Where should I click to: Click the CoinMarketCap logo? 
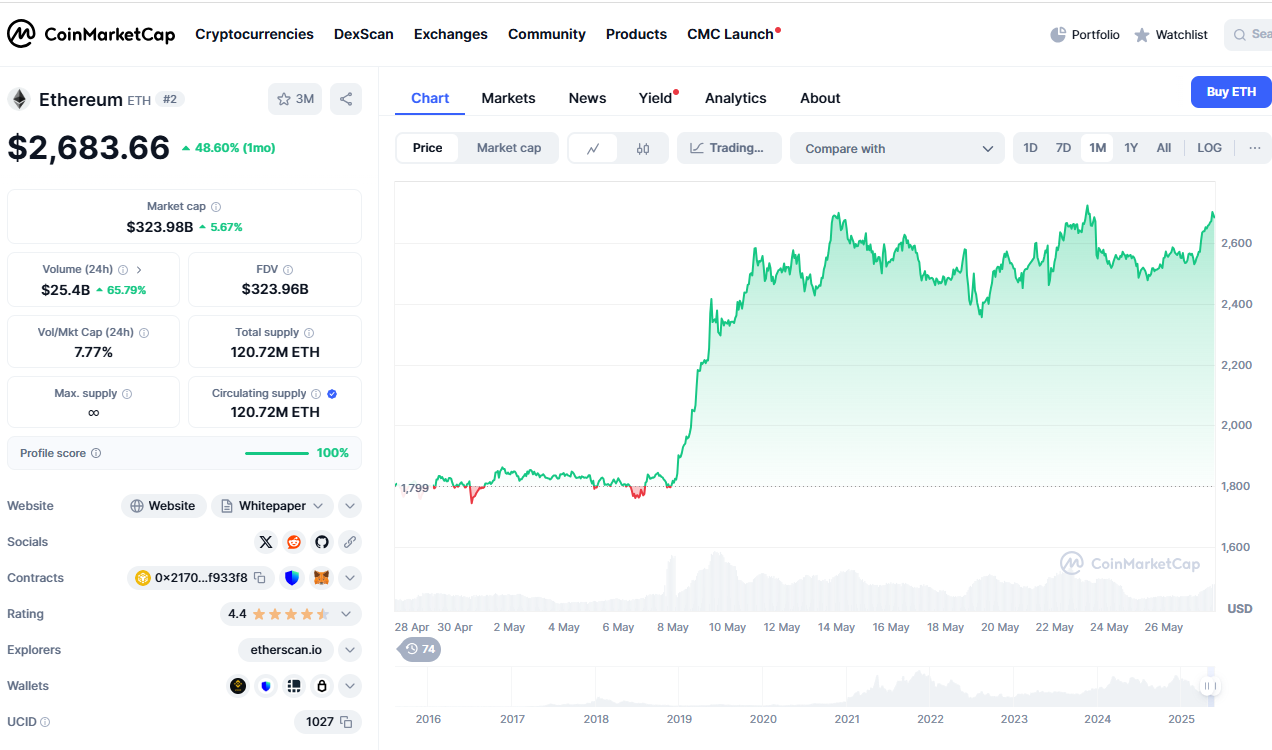point(91,34)
